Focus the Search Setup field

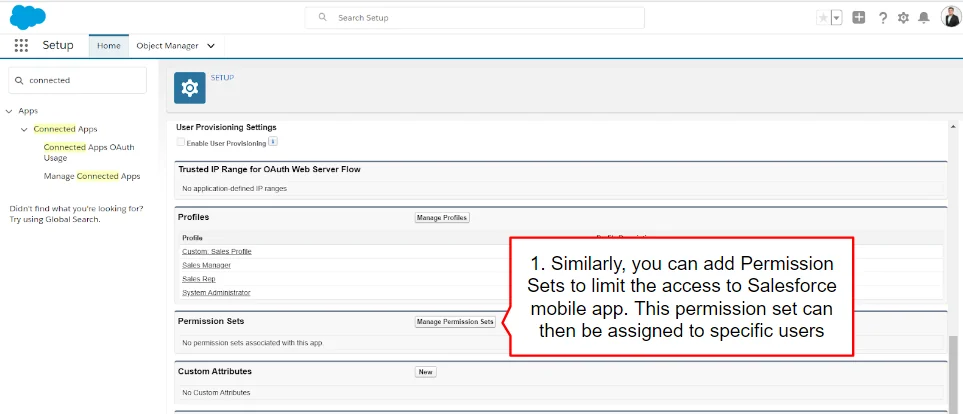pos(475,18)
